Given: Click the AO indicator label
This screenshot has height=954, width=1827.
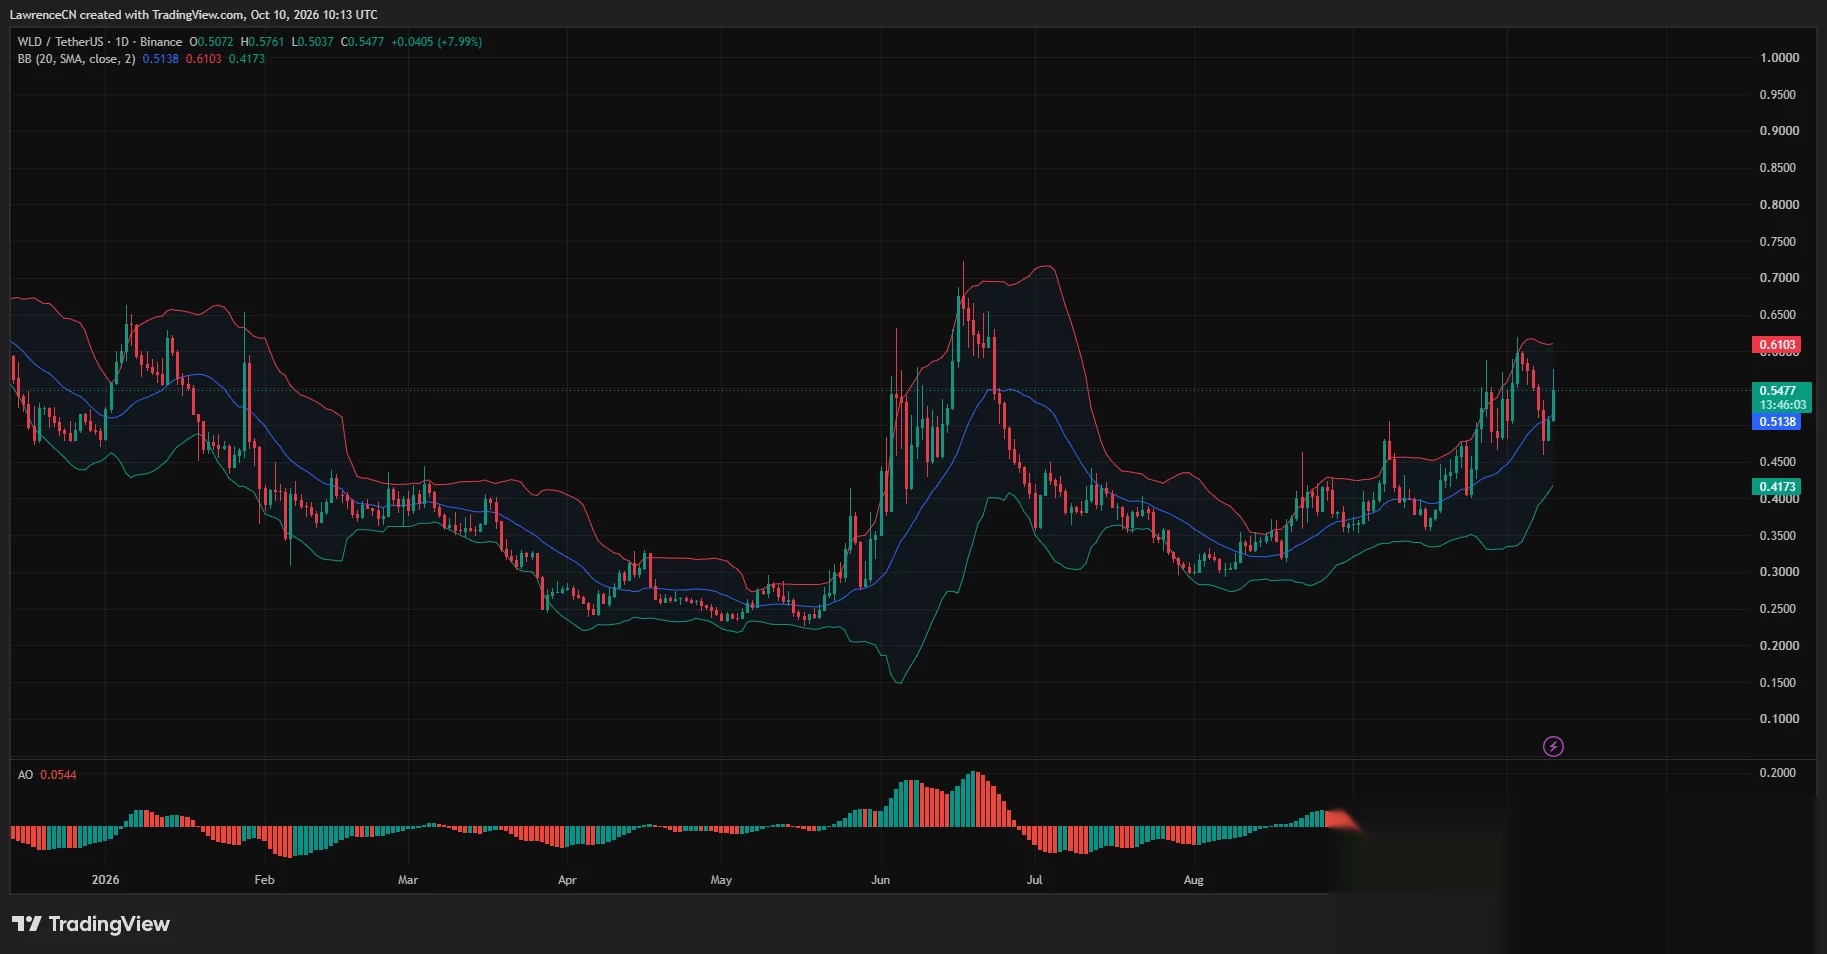Looking at the screenshot, I should 25,775.
